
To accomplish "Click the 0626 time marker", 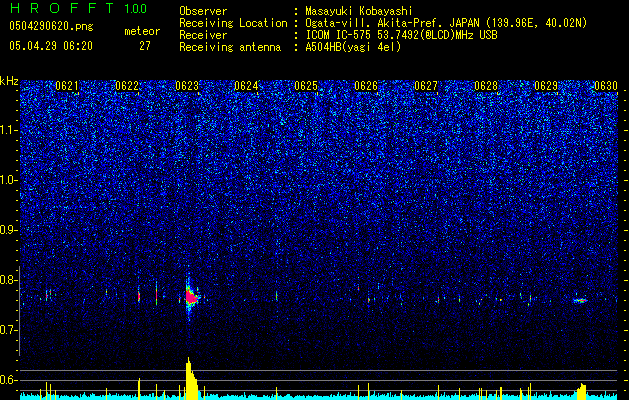I will 366,86.
